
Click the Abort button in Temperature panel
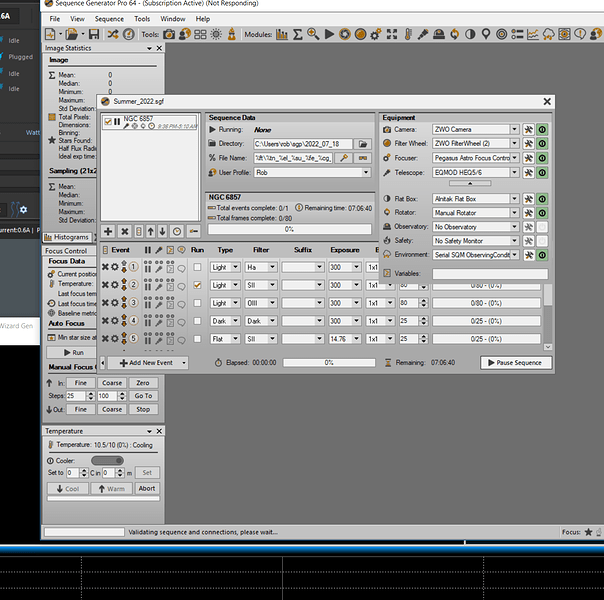[147, 488]
